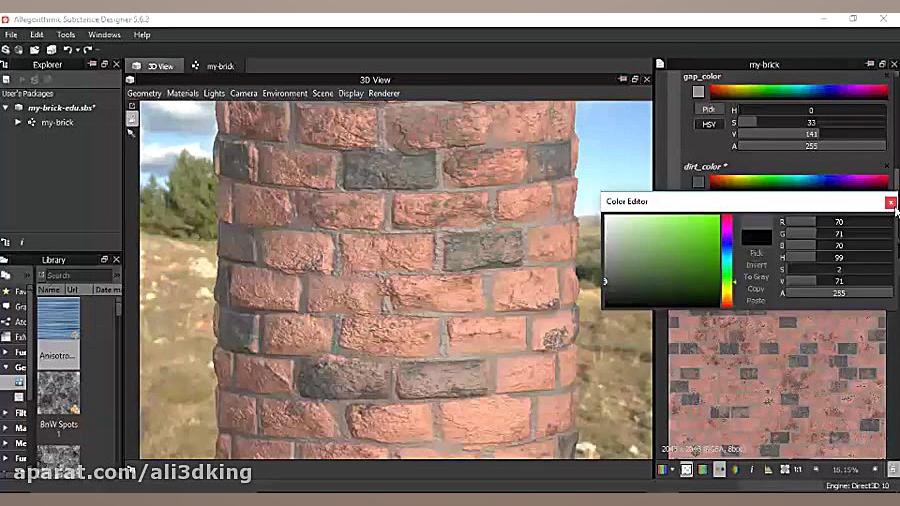Collapse the Ge library category
This screenshot has width=900, height=506.
5,367
